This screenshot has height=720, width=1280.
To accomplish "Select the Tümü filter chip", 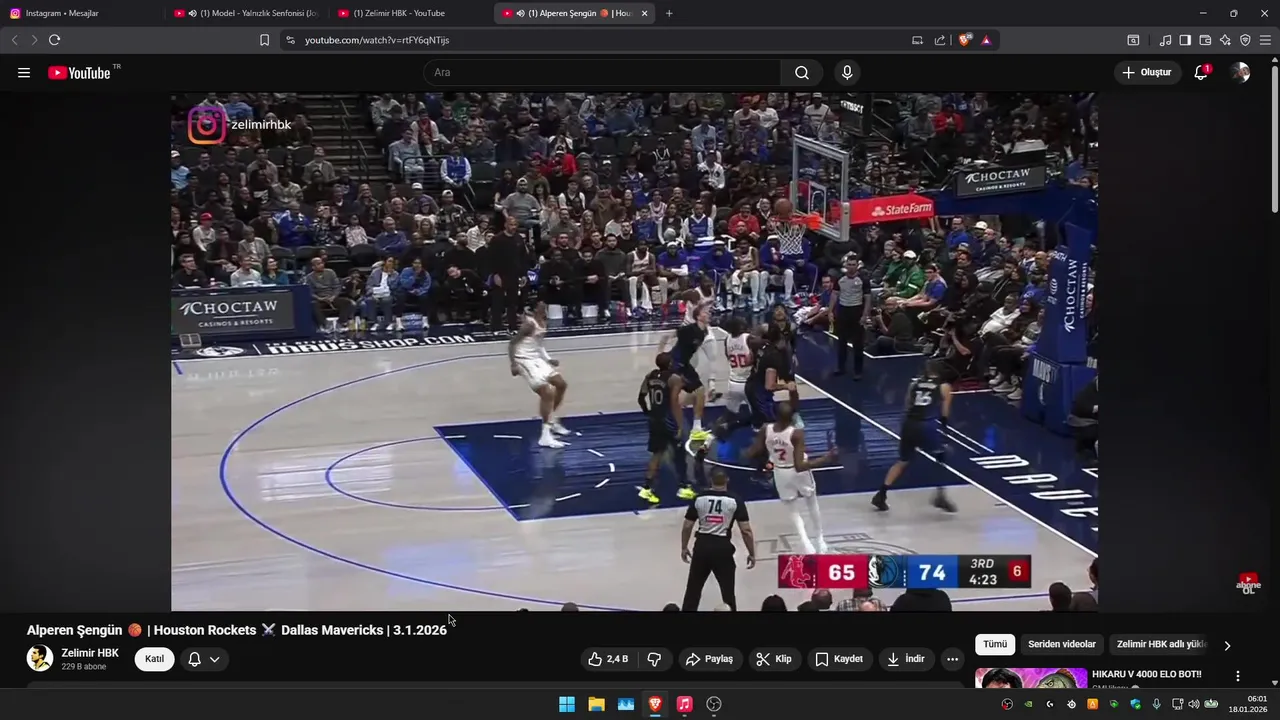I will 995,645.
